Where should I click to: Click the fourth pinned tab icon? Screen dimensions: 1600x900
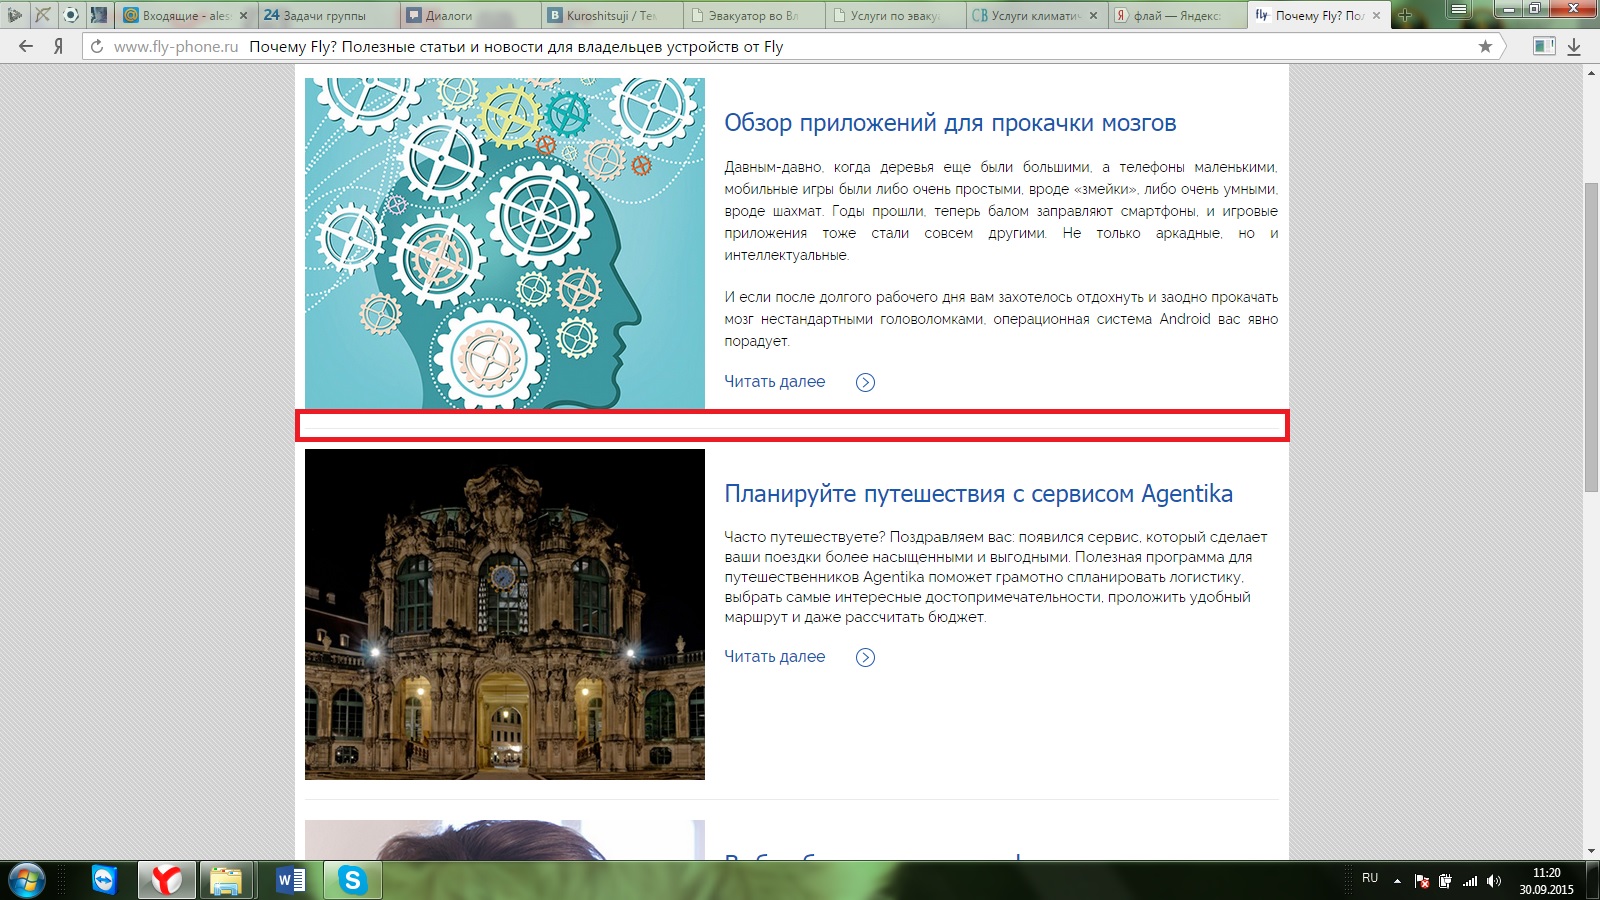[x=99, y=15]
